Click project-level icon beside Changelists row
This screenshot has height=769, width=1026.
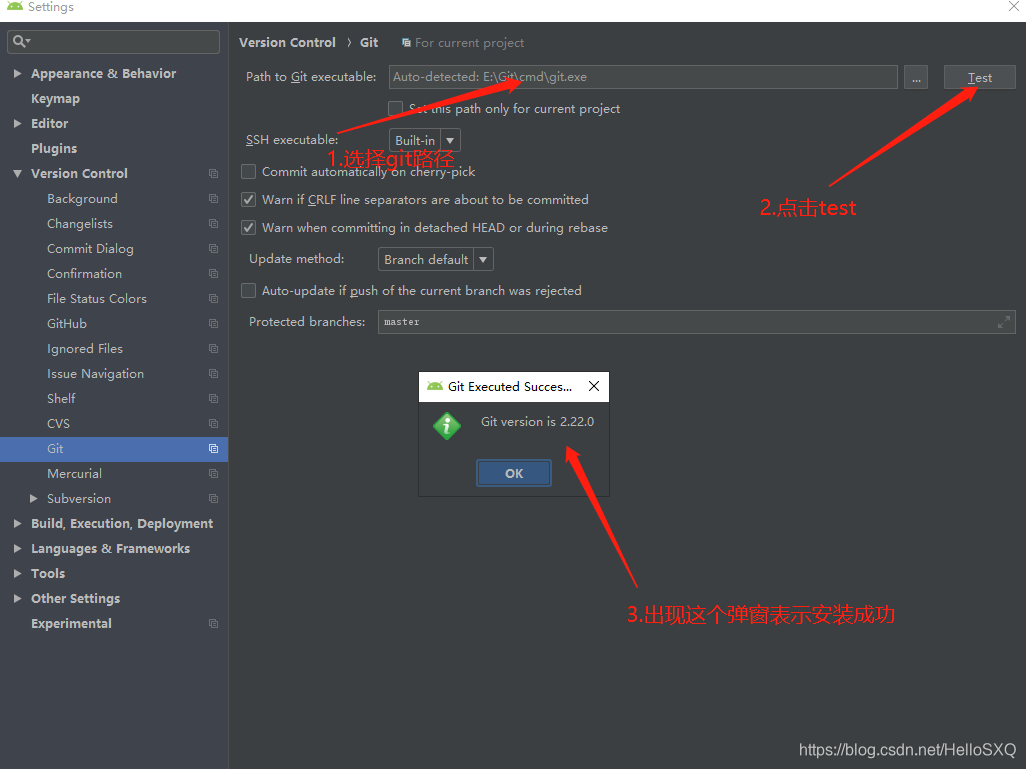pos(213,223)
